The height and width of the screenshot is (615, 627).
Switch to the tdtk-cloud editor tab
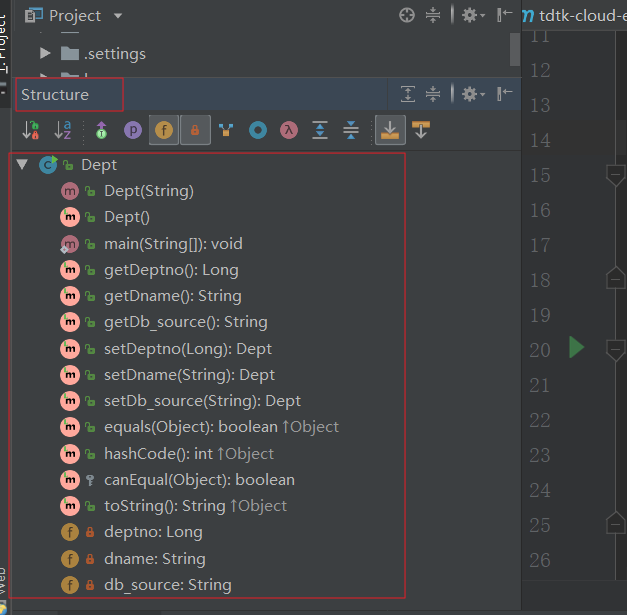pos(574,16)
